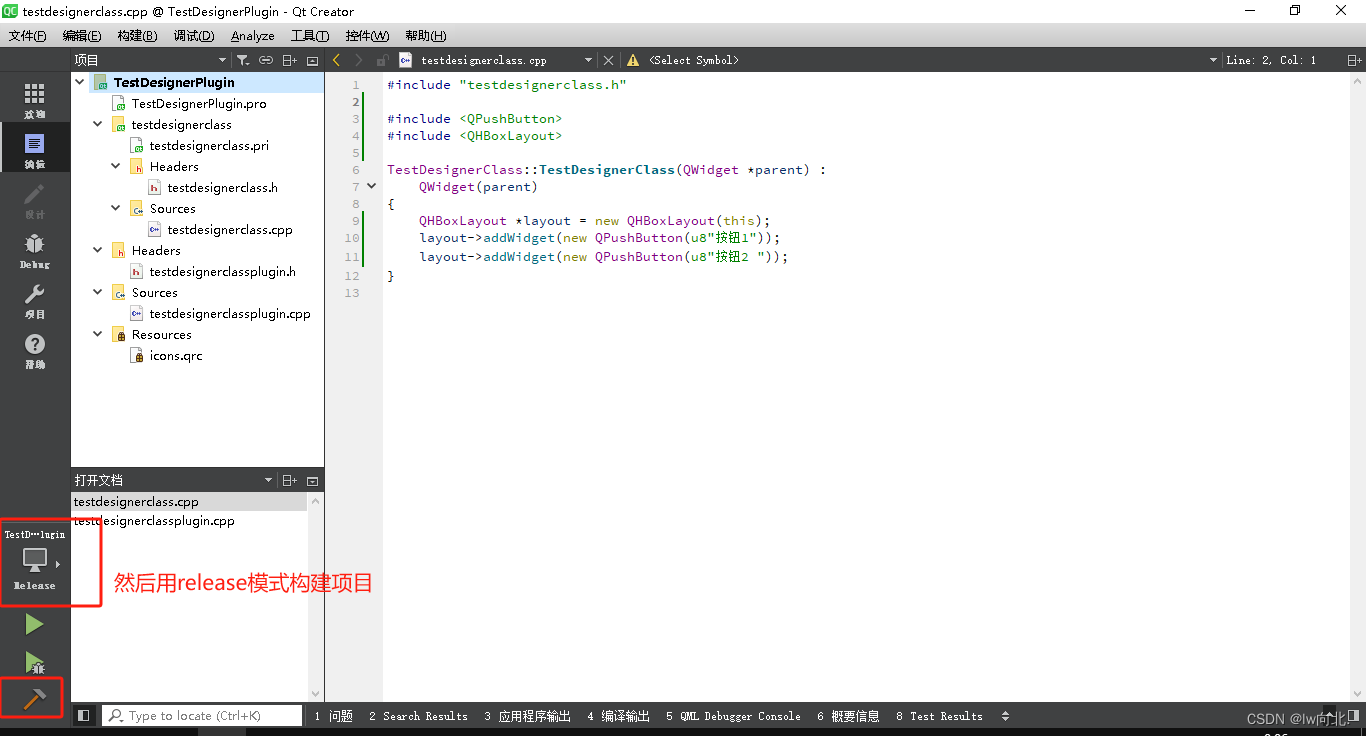This screenshot has width=1366, height=736.
Task: Collapse the Resources folder node
Action: click(98, 334)
